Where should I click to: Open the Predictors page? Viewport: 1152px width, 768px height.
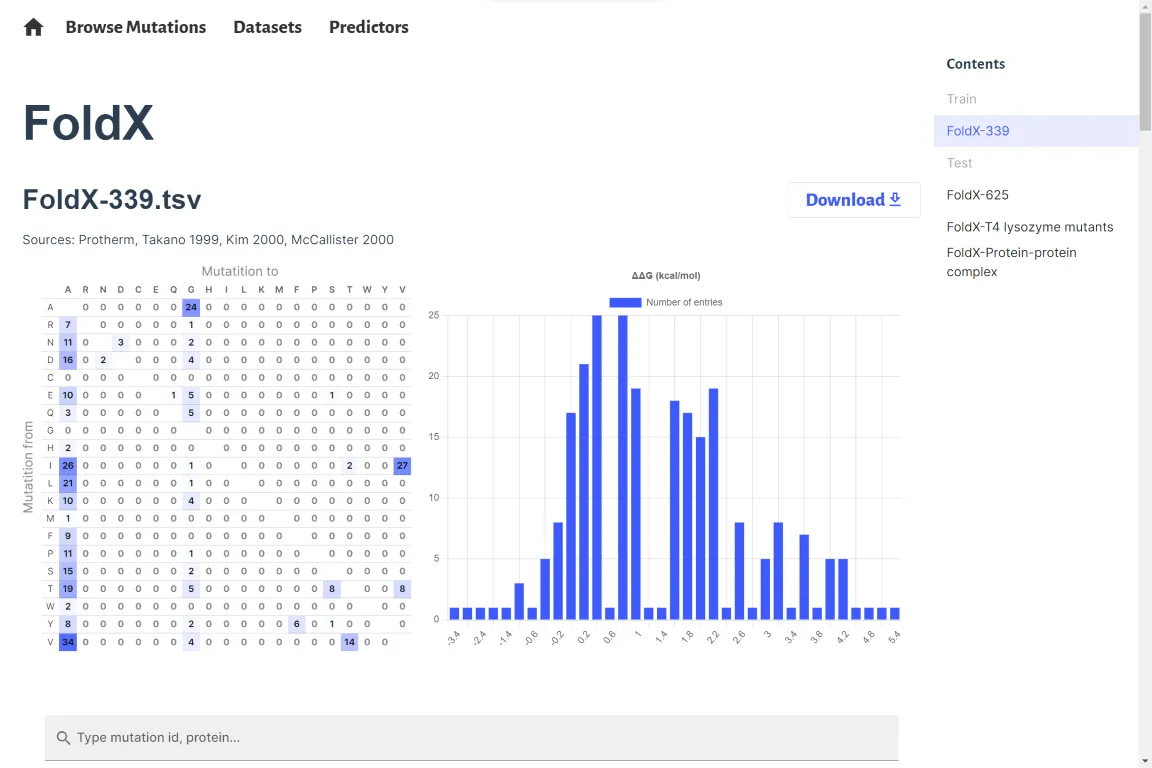[369, 27]
